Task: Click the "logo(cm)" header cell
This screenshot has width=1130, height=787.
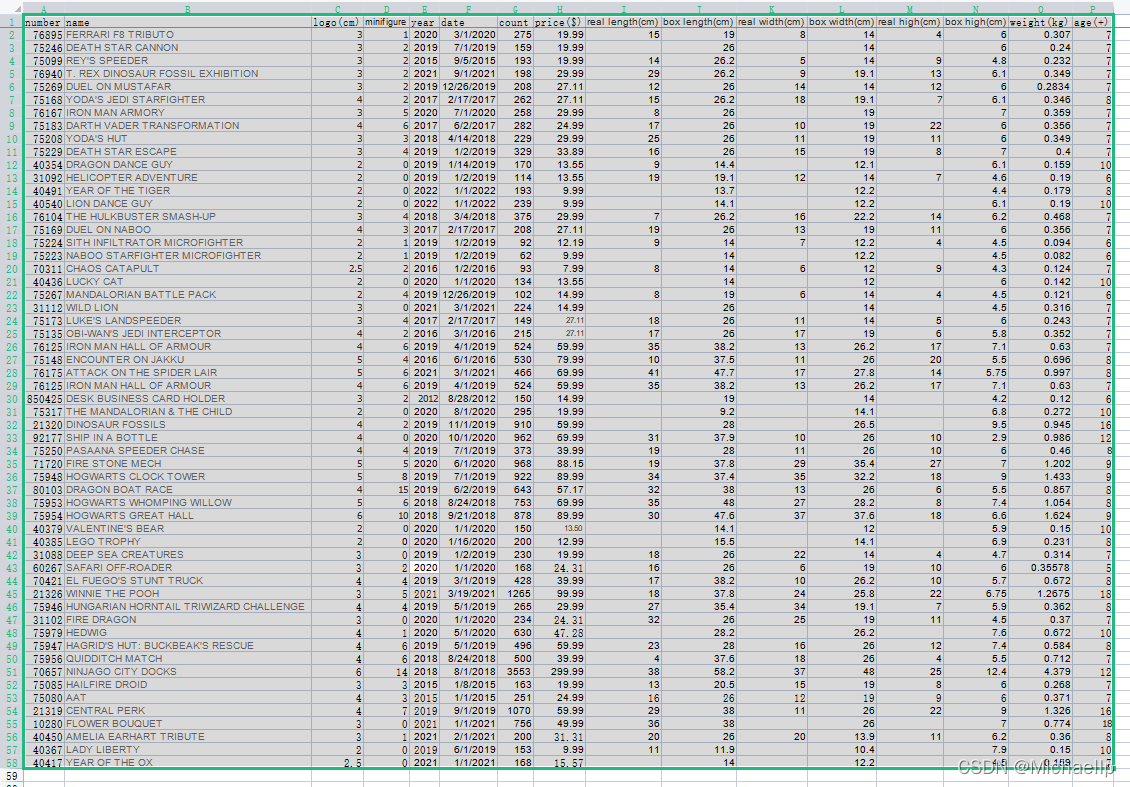Action: [x=337, y=22]
